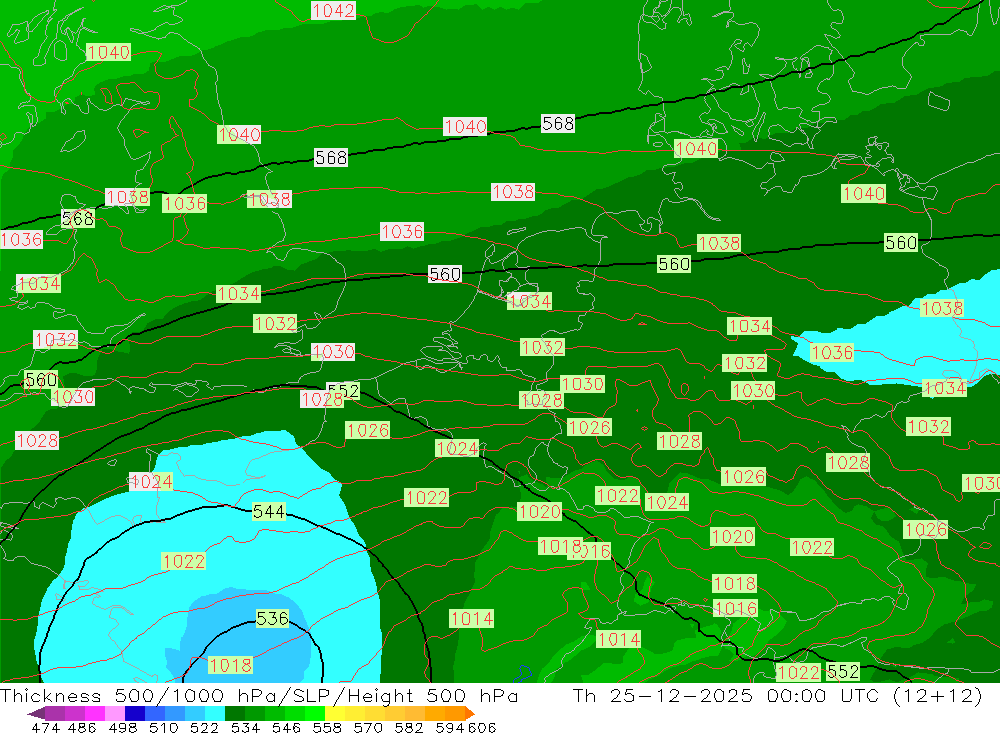This screenshot has height=733, width=1000.
Task: Click the darkest green legend swatch
Action: tap(235, 713)
